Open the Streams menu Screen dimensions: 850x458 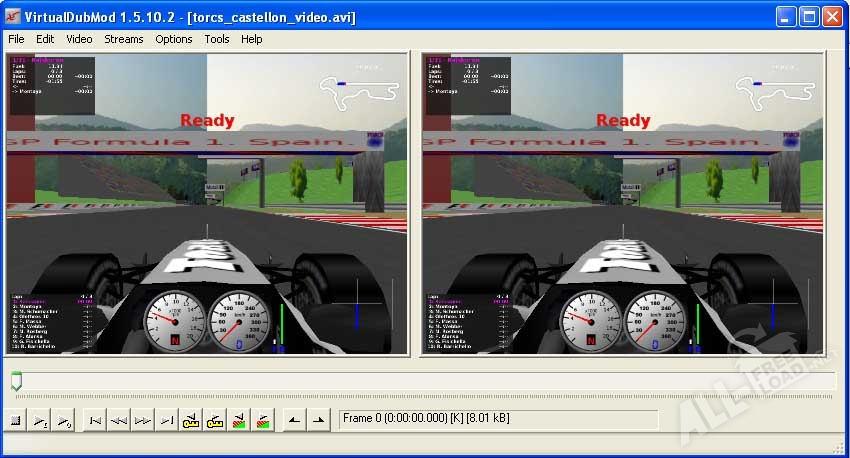124,39
